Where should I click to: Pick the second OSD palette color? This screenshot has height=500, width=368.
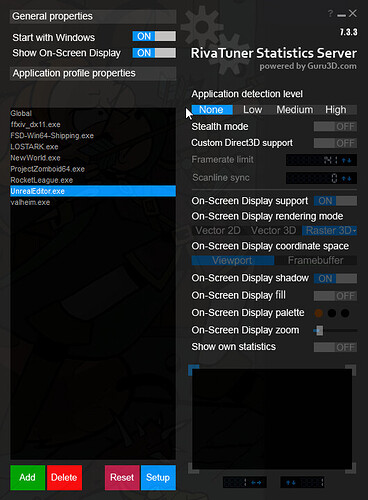(332, 313)
